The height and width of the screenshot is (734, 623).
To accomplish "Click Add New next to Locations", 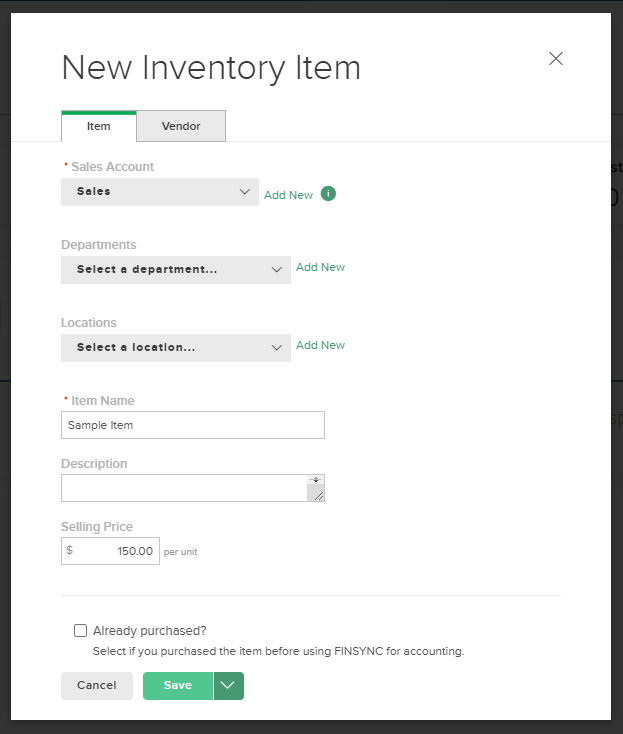I will (321, 345).
